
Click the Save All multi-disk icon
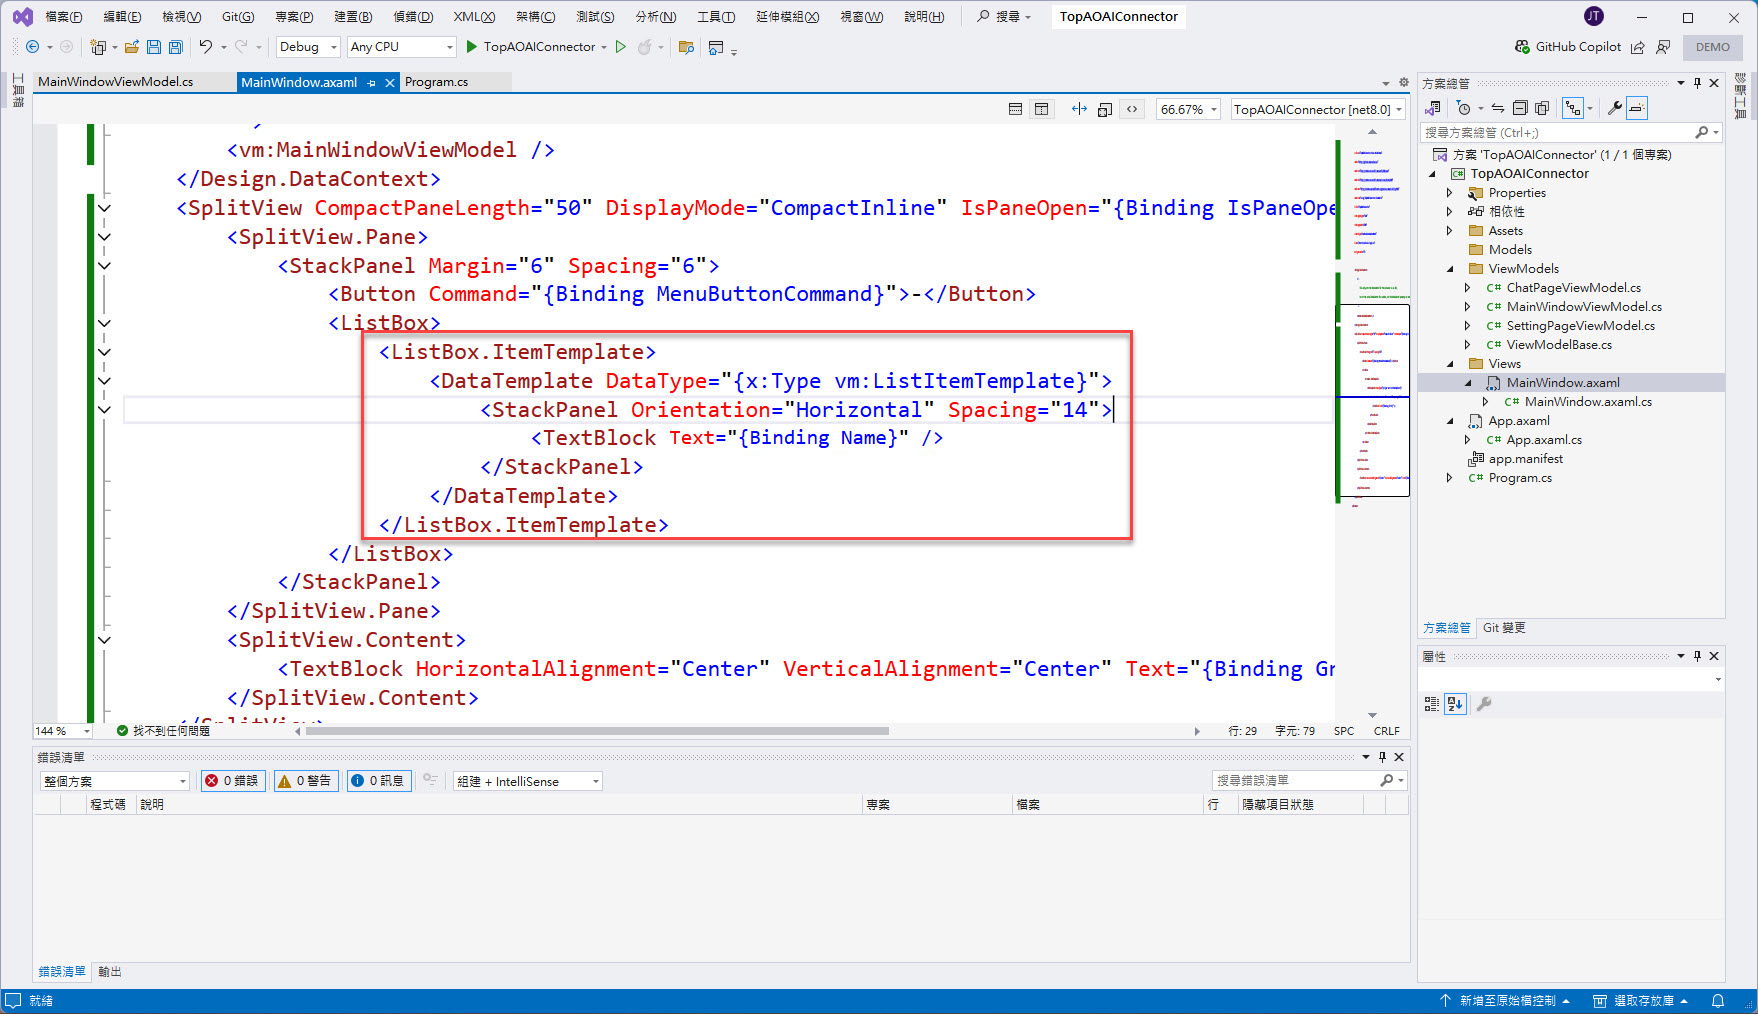pos(176,47)
